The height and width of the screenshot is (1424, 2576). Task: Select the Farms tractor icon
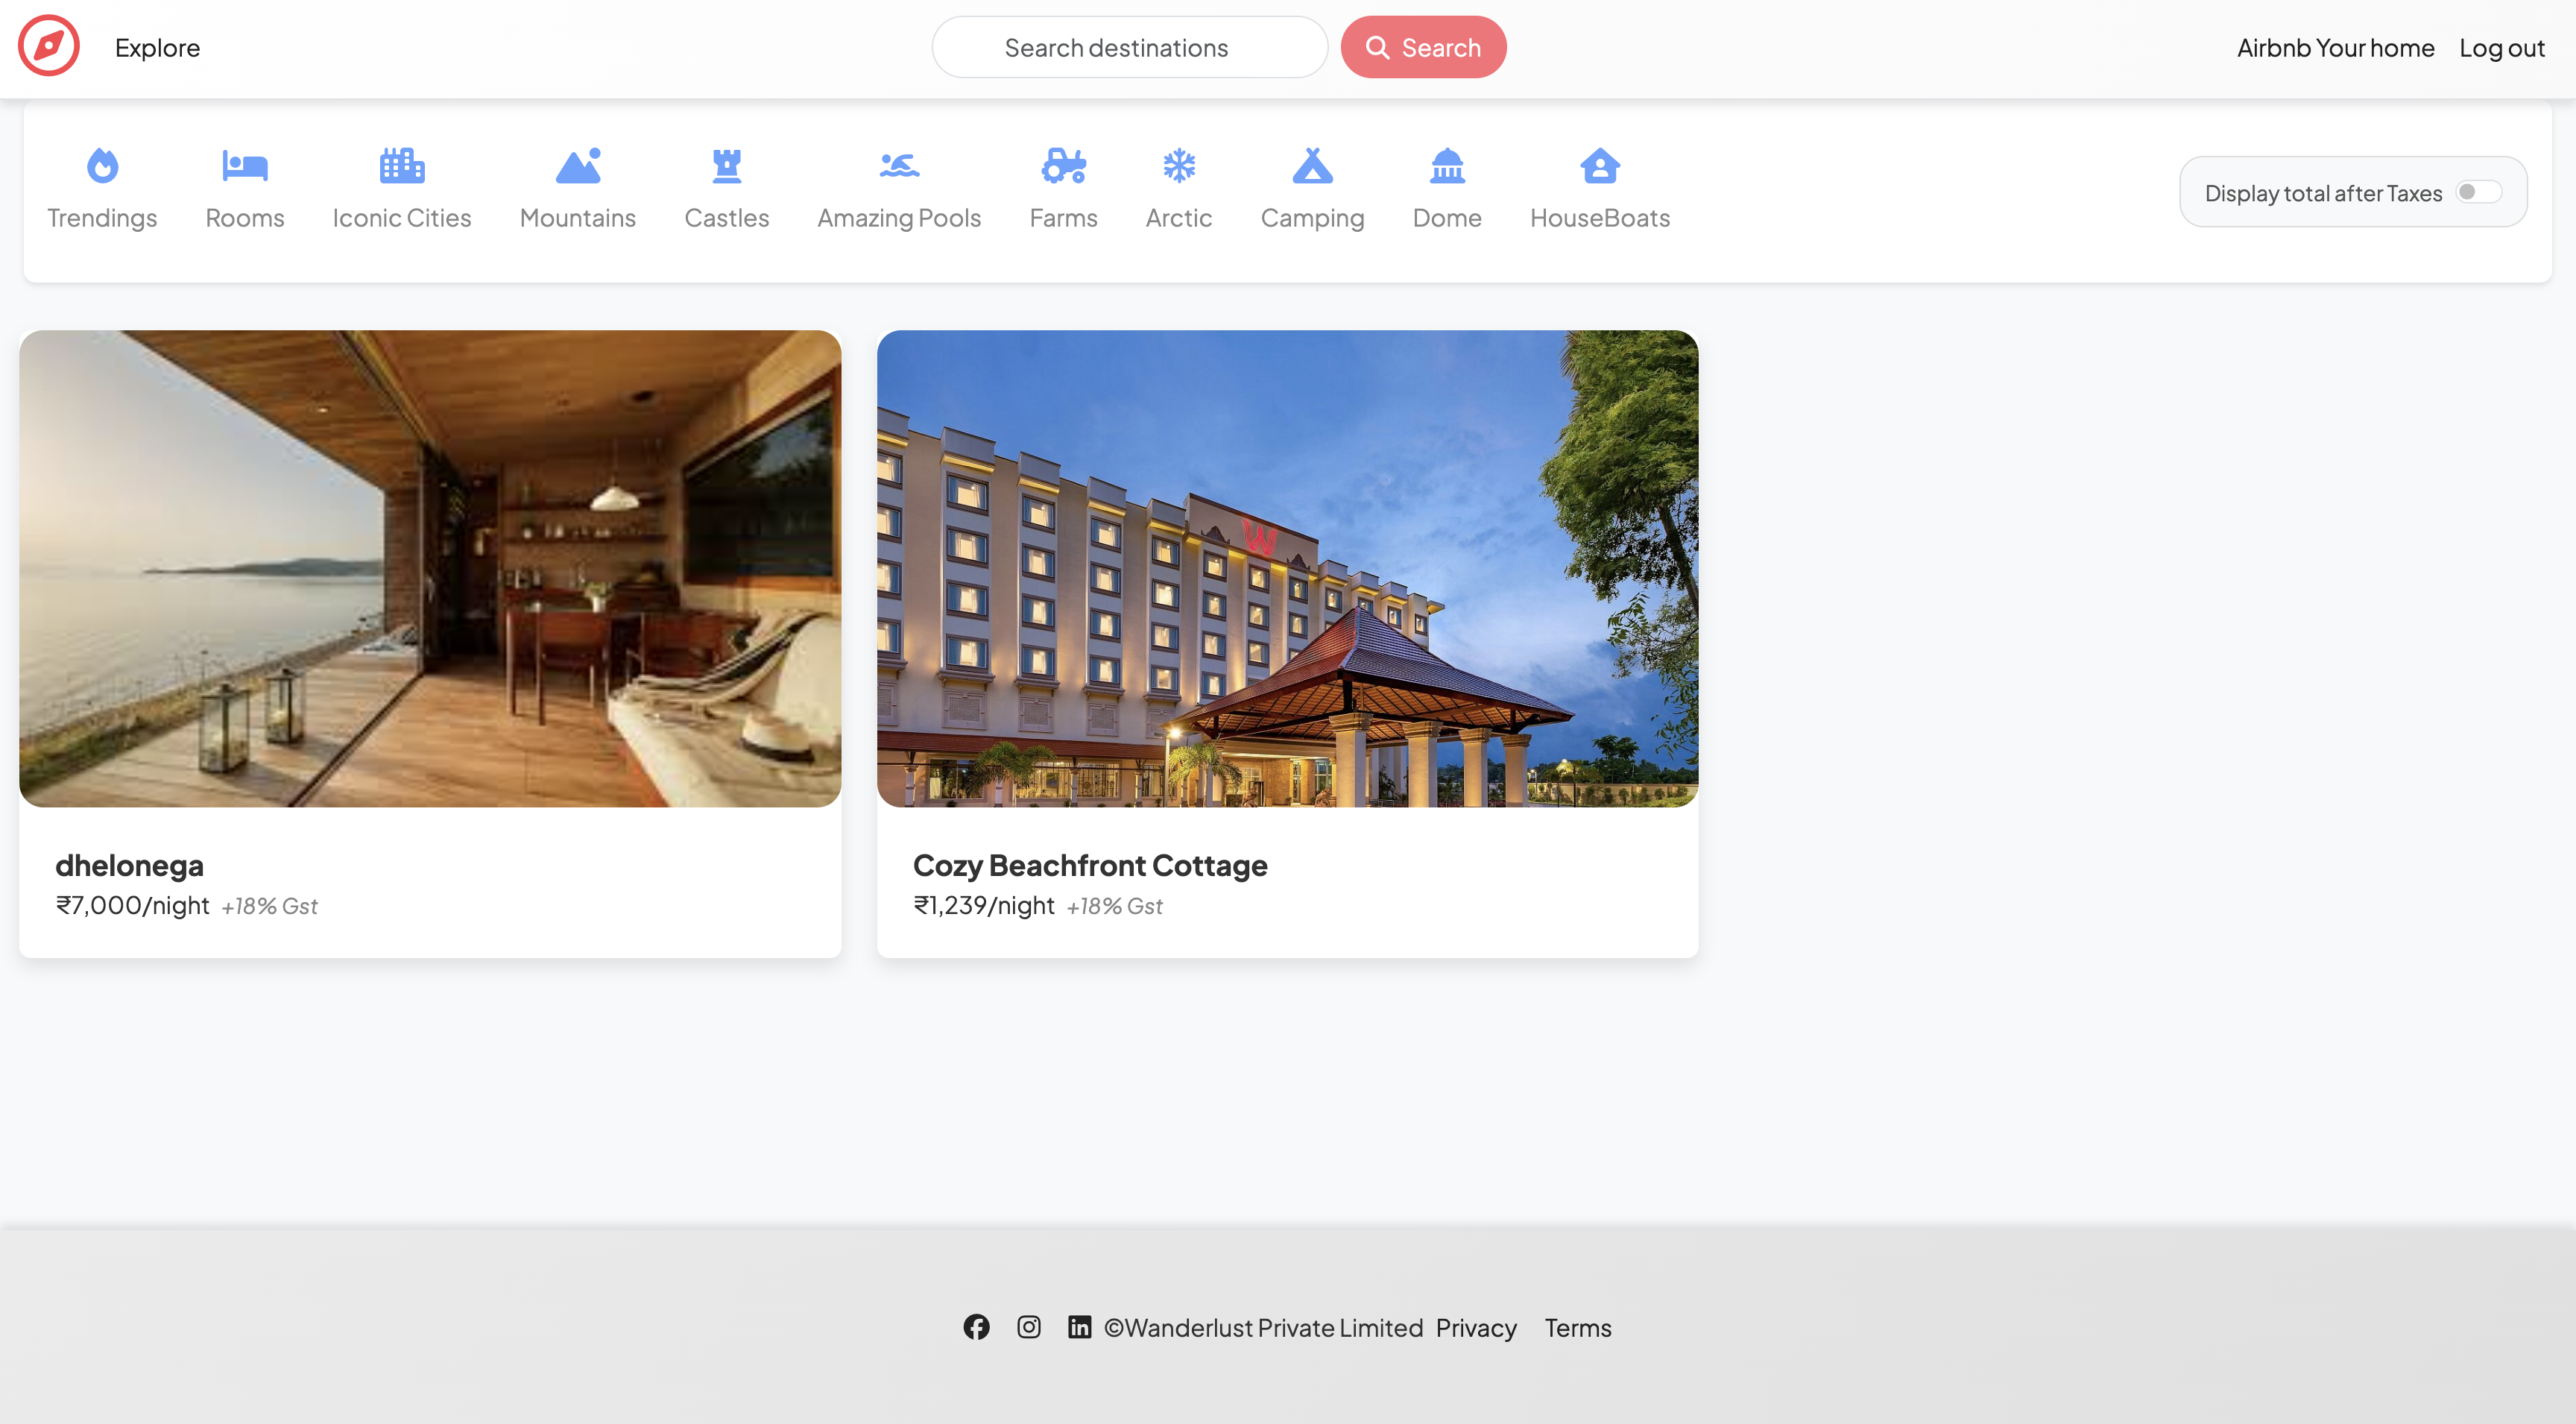pos(1063,166)
